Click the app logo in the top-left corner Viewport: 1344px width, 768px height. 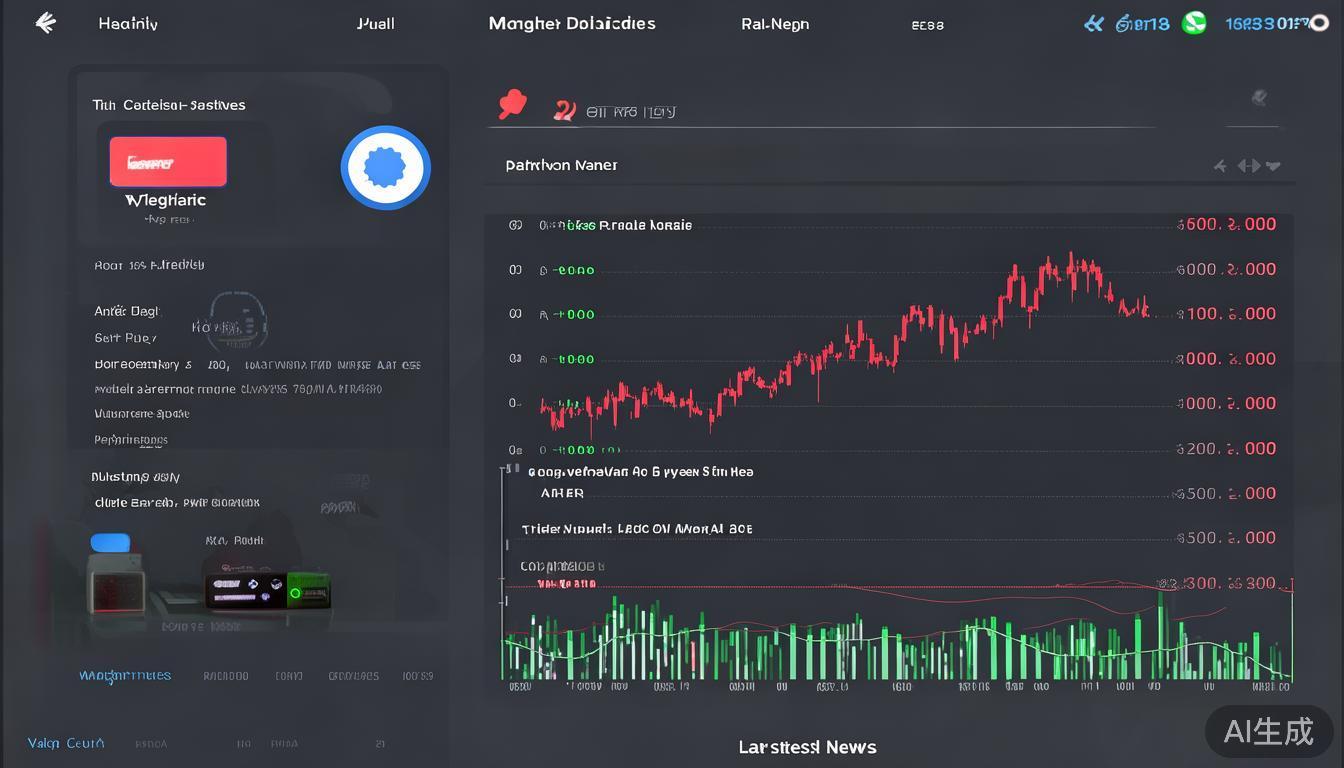pos(45,23)
